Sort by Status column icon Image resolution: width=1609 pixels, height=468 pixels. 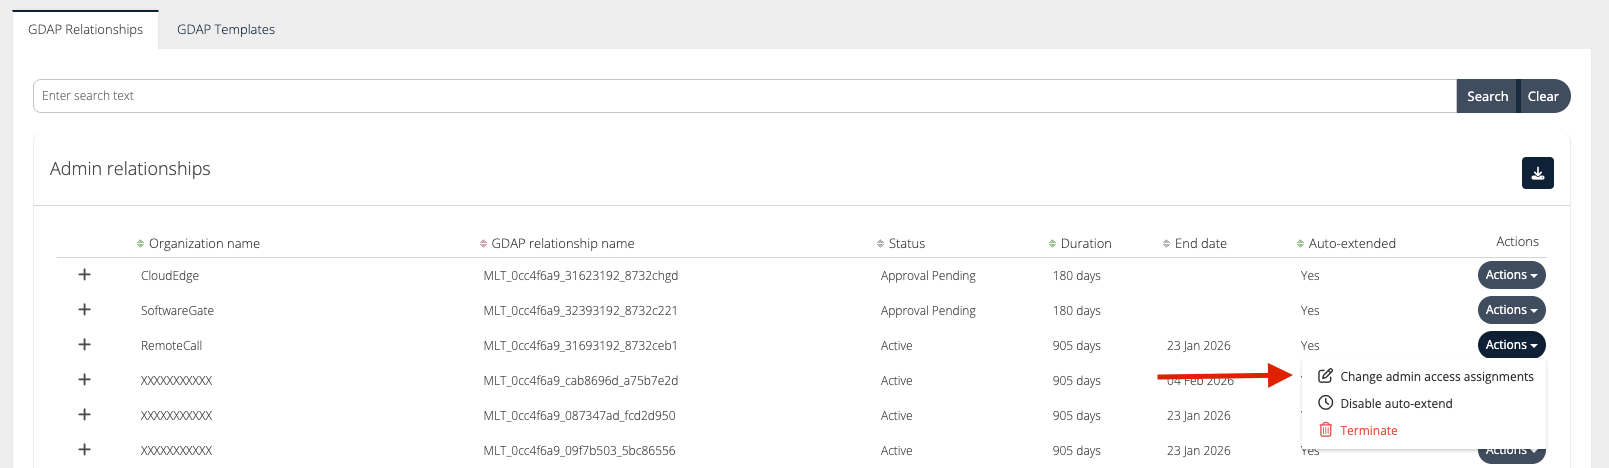[x=880, y=244]
